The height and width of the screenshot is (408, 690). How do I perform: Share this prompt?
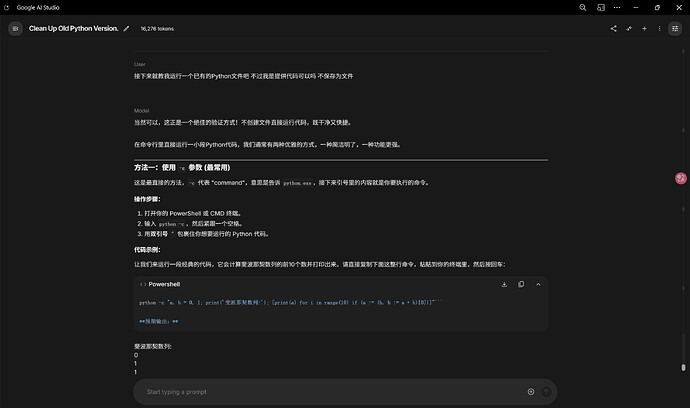coord(613,29)
